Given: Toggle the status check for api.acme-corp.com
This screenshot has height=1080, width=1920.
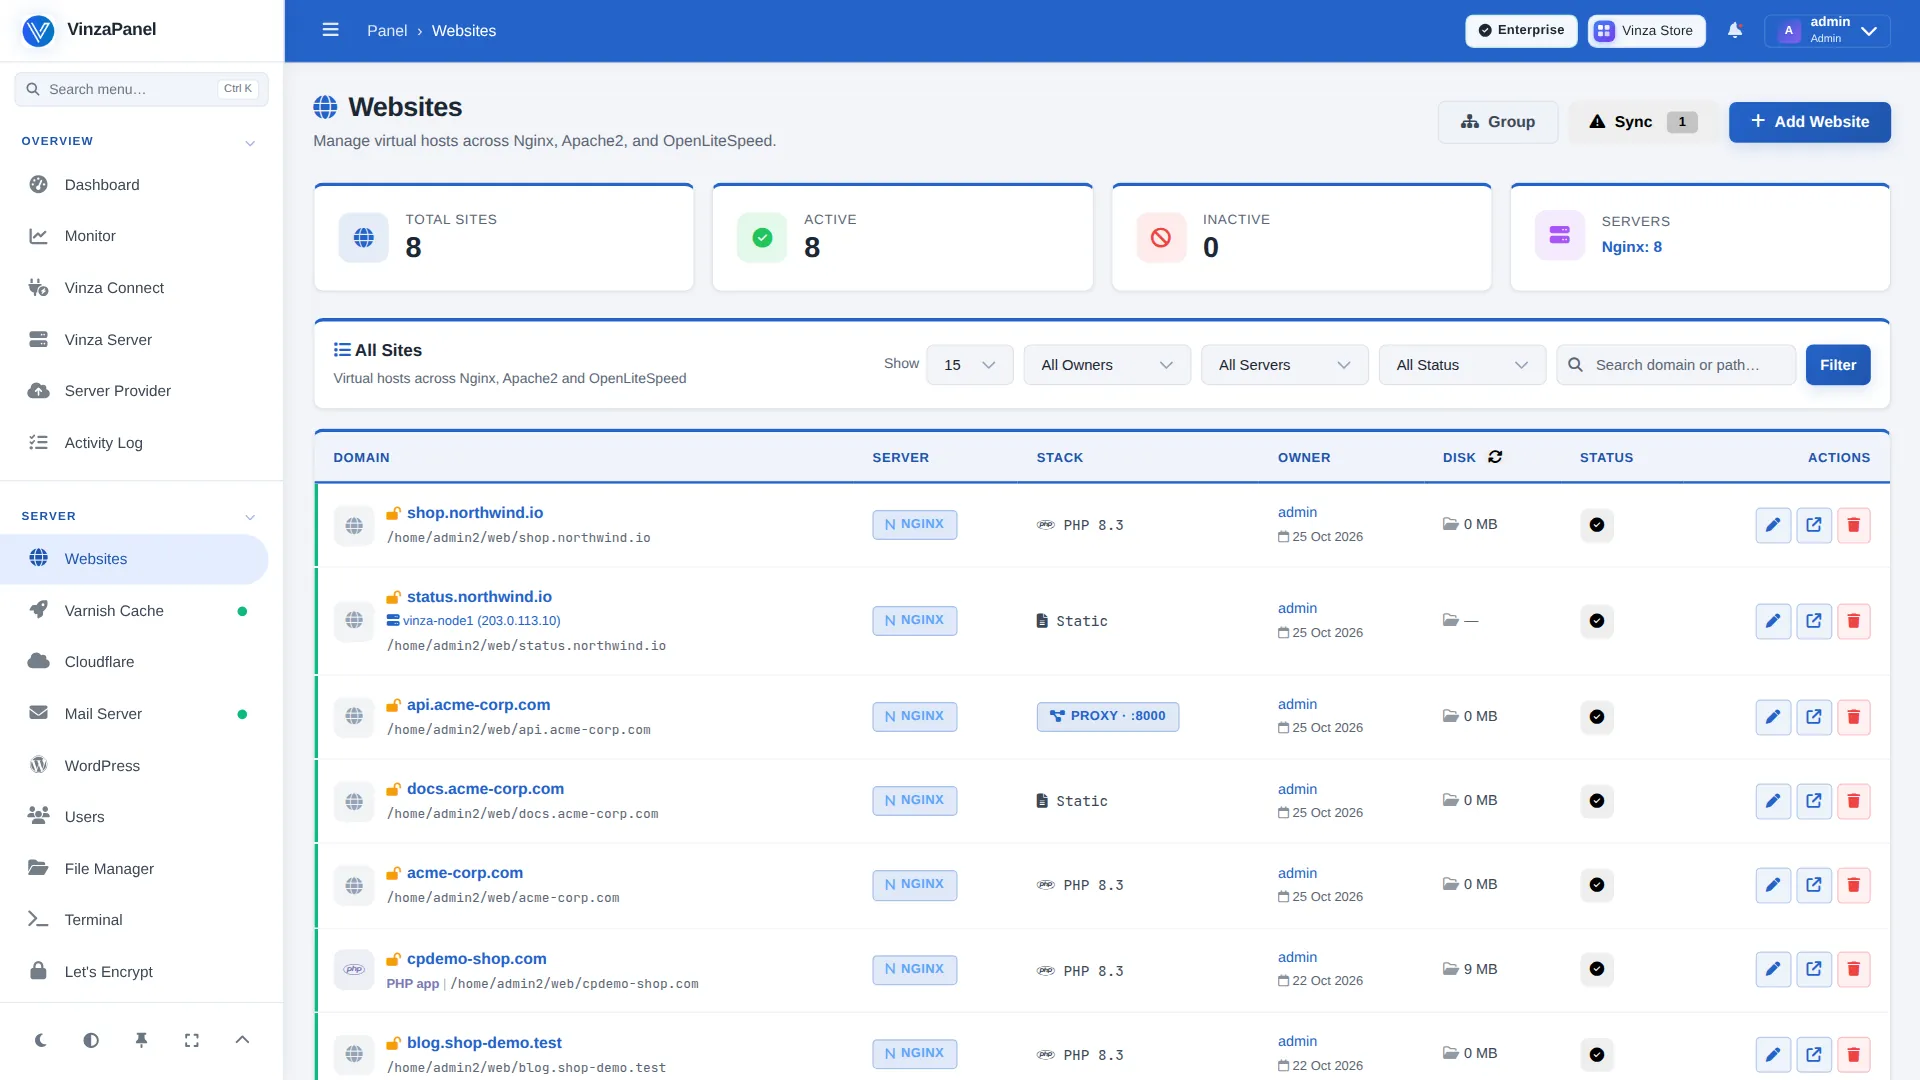Looking at the screenshot, I should click(x=1597, y=717).
